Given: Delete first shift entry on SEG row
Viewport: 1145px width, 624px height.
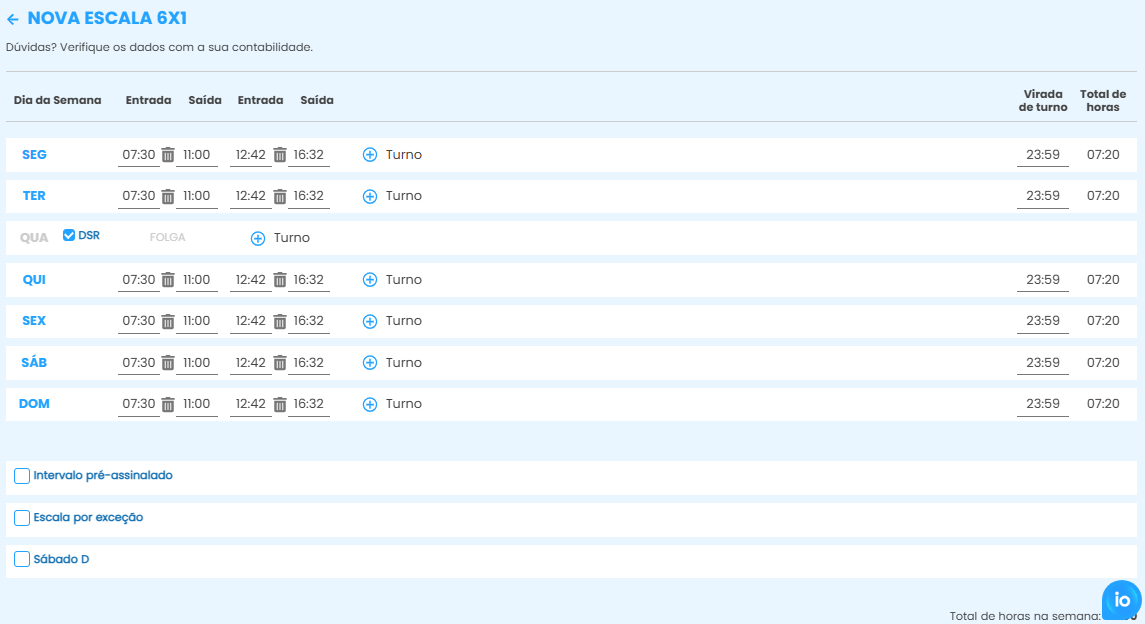Looking at the screenshot, I should coord(168,155).
